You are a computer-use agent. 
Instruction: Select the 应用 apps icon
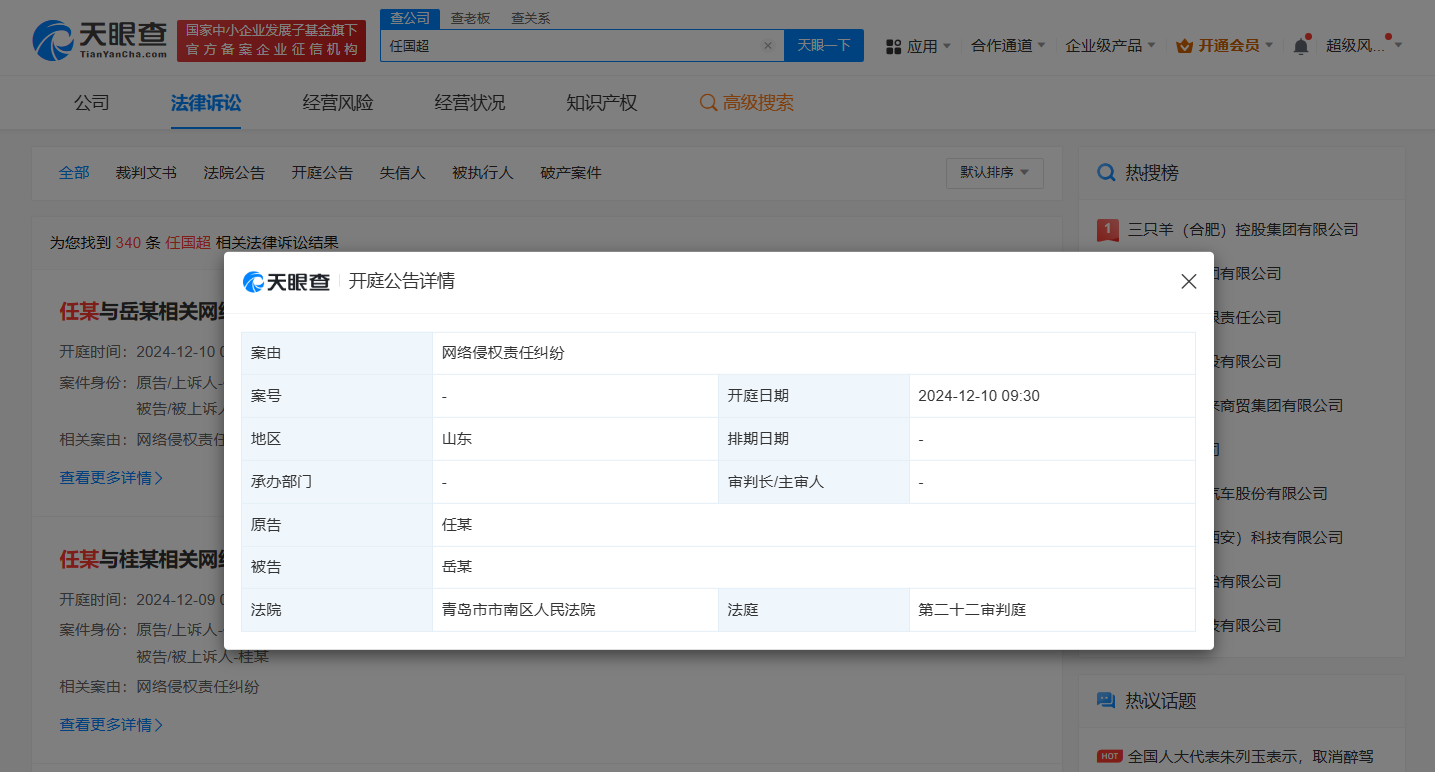click(x=893, y=46)
